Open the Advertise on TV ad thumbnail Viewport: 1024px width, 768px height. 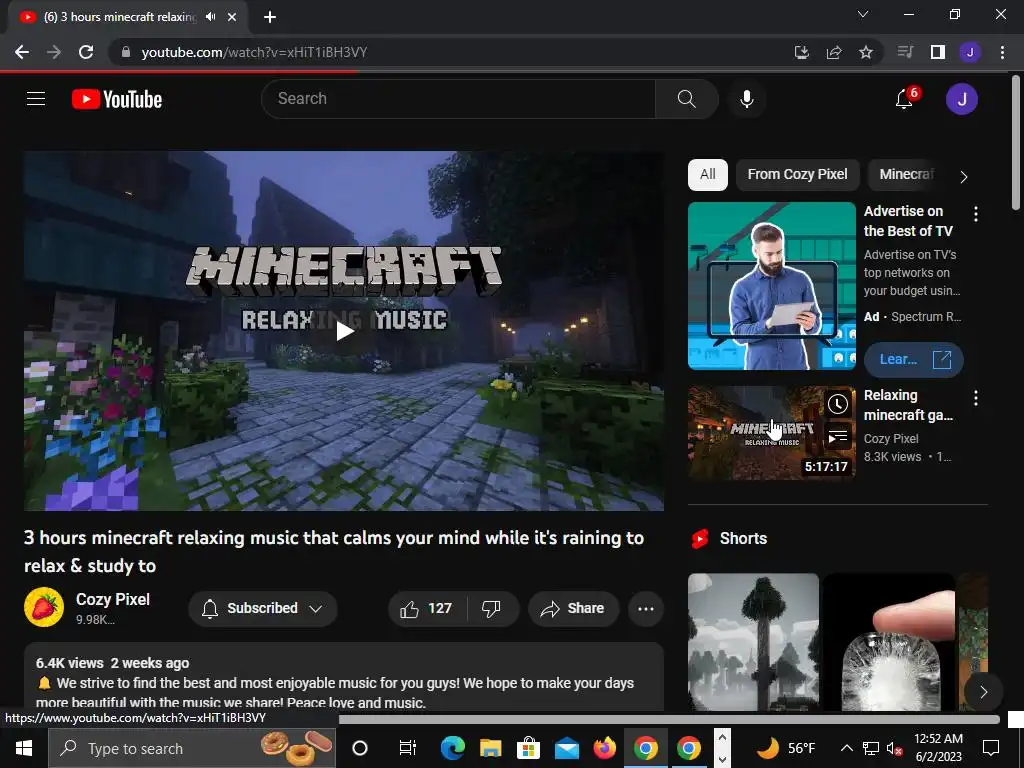tap(771, 286)
